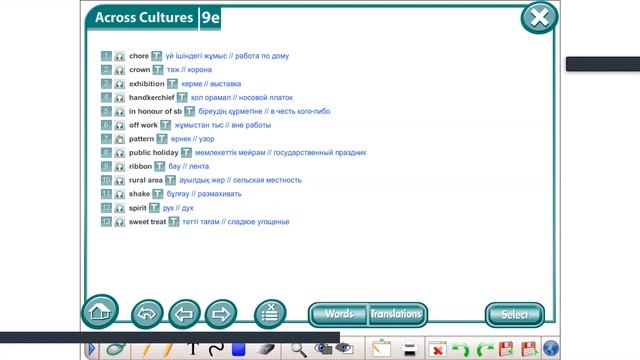The image size is (640, 360).
Task: Select the eraser tool in bottom toolbar
Action: pyautogui.click(x=265, y=349)
